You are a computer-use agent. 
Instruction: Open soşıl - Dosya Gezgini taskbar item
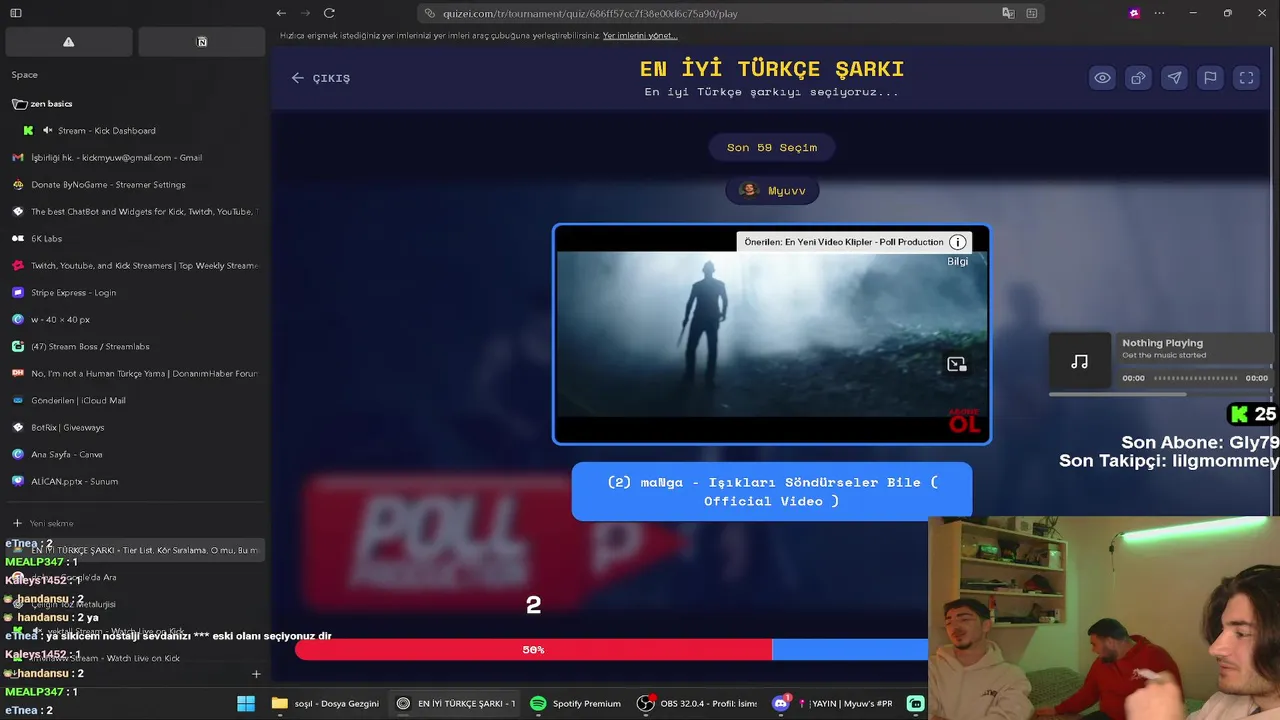tap(326, 704)
